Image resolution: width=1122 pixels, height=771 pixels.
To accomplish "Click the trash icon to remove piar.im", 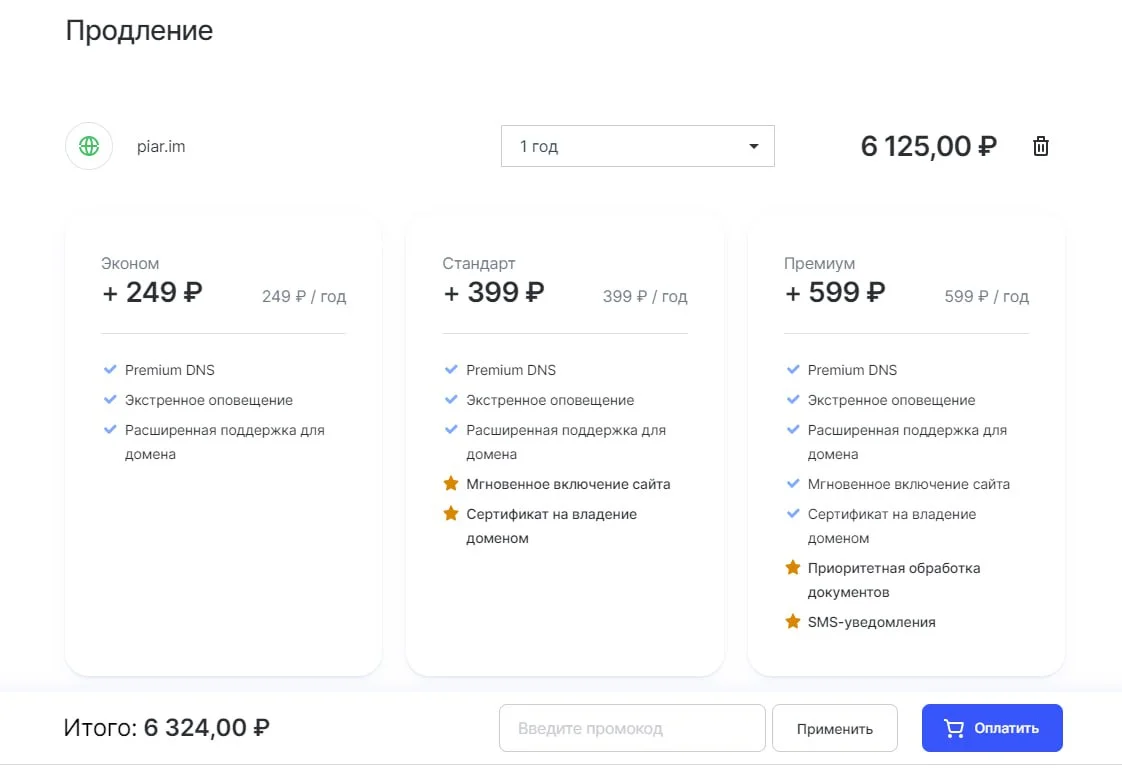I will (1041, 146).
